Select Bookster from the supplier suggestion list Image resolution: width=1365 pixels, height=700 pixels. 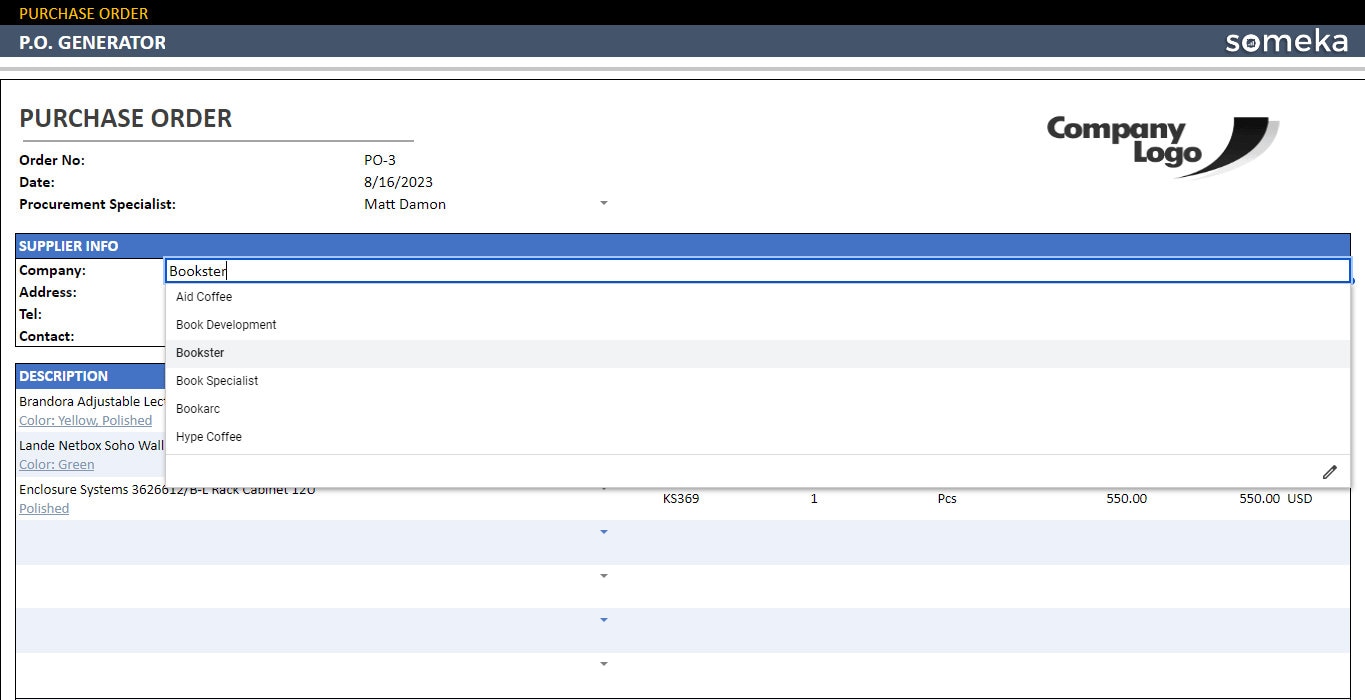(x=199, y=352)
